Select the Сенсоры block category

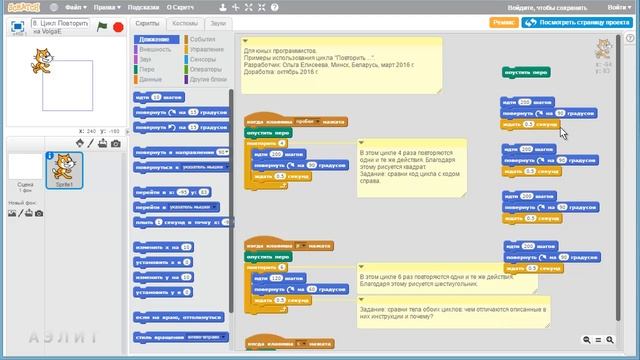206,59
